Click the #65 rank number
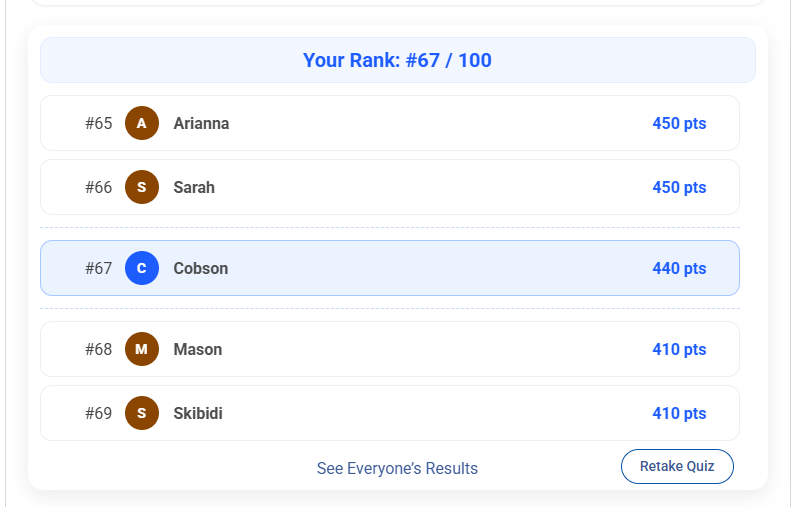The width and height of the screenshot is (791, 507). 98,123
